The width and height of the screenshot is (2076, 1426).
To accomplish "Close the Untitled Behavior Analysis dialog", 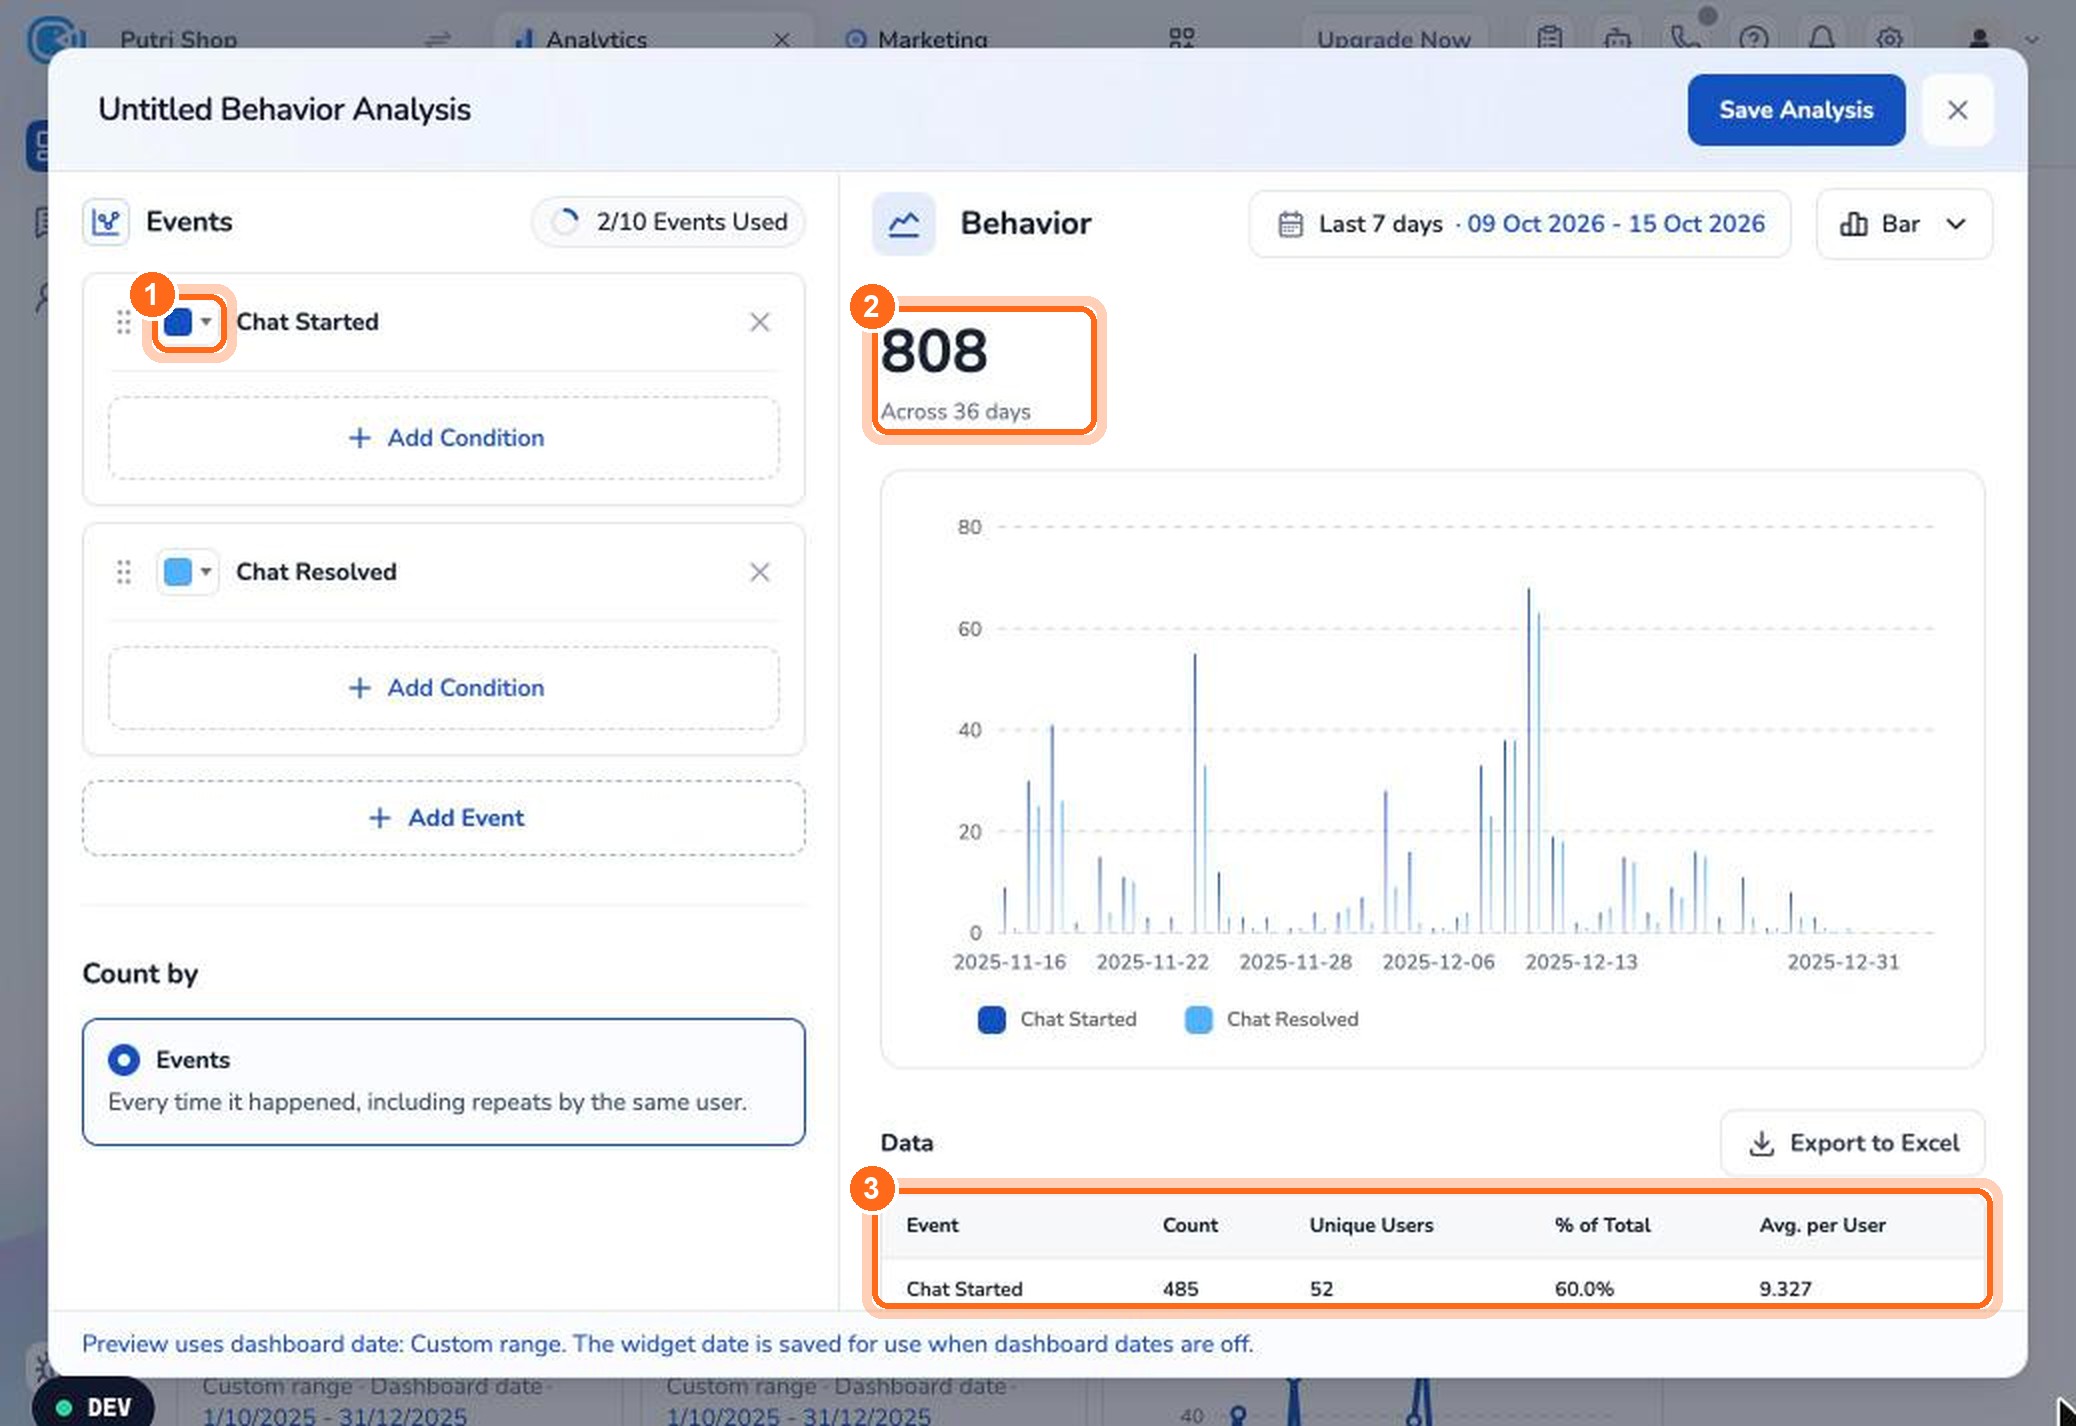I will tap(1957, 110).
